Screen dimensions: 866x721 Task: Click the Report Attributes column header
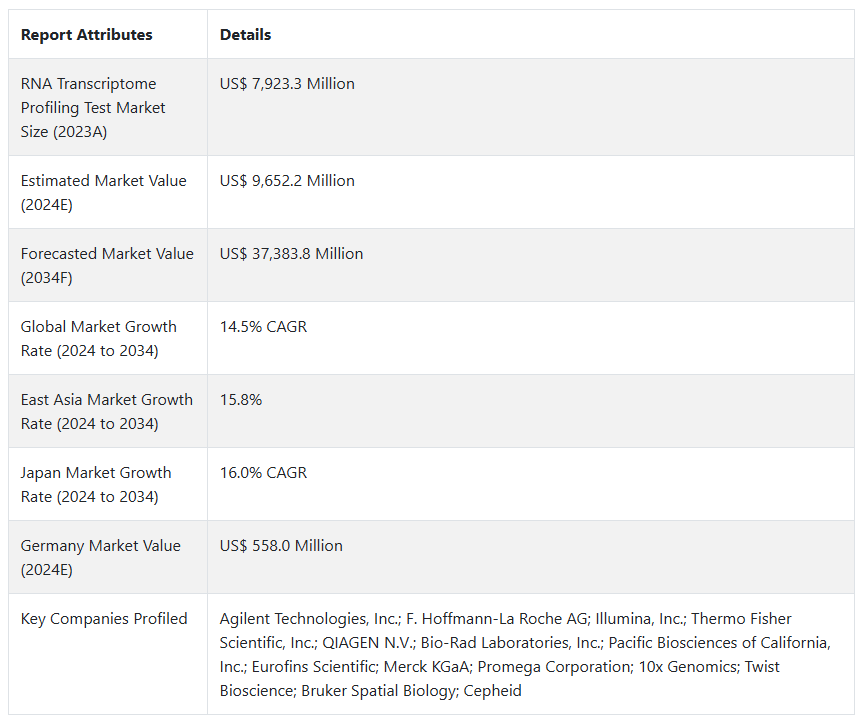coord(87,35)
